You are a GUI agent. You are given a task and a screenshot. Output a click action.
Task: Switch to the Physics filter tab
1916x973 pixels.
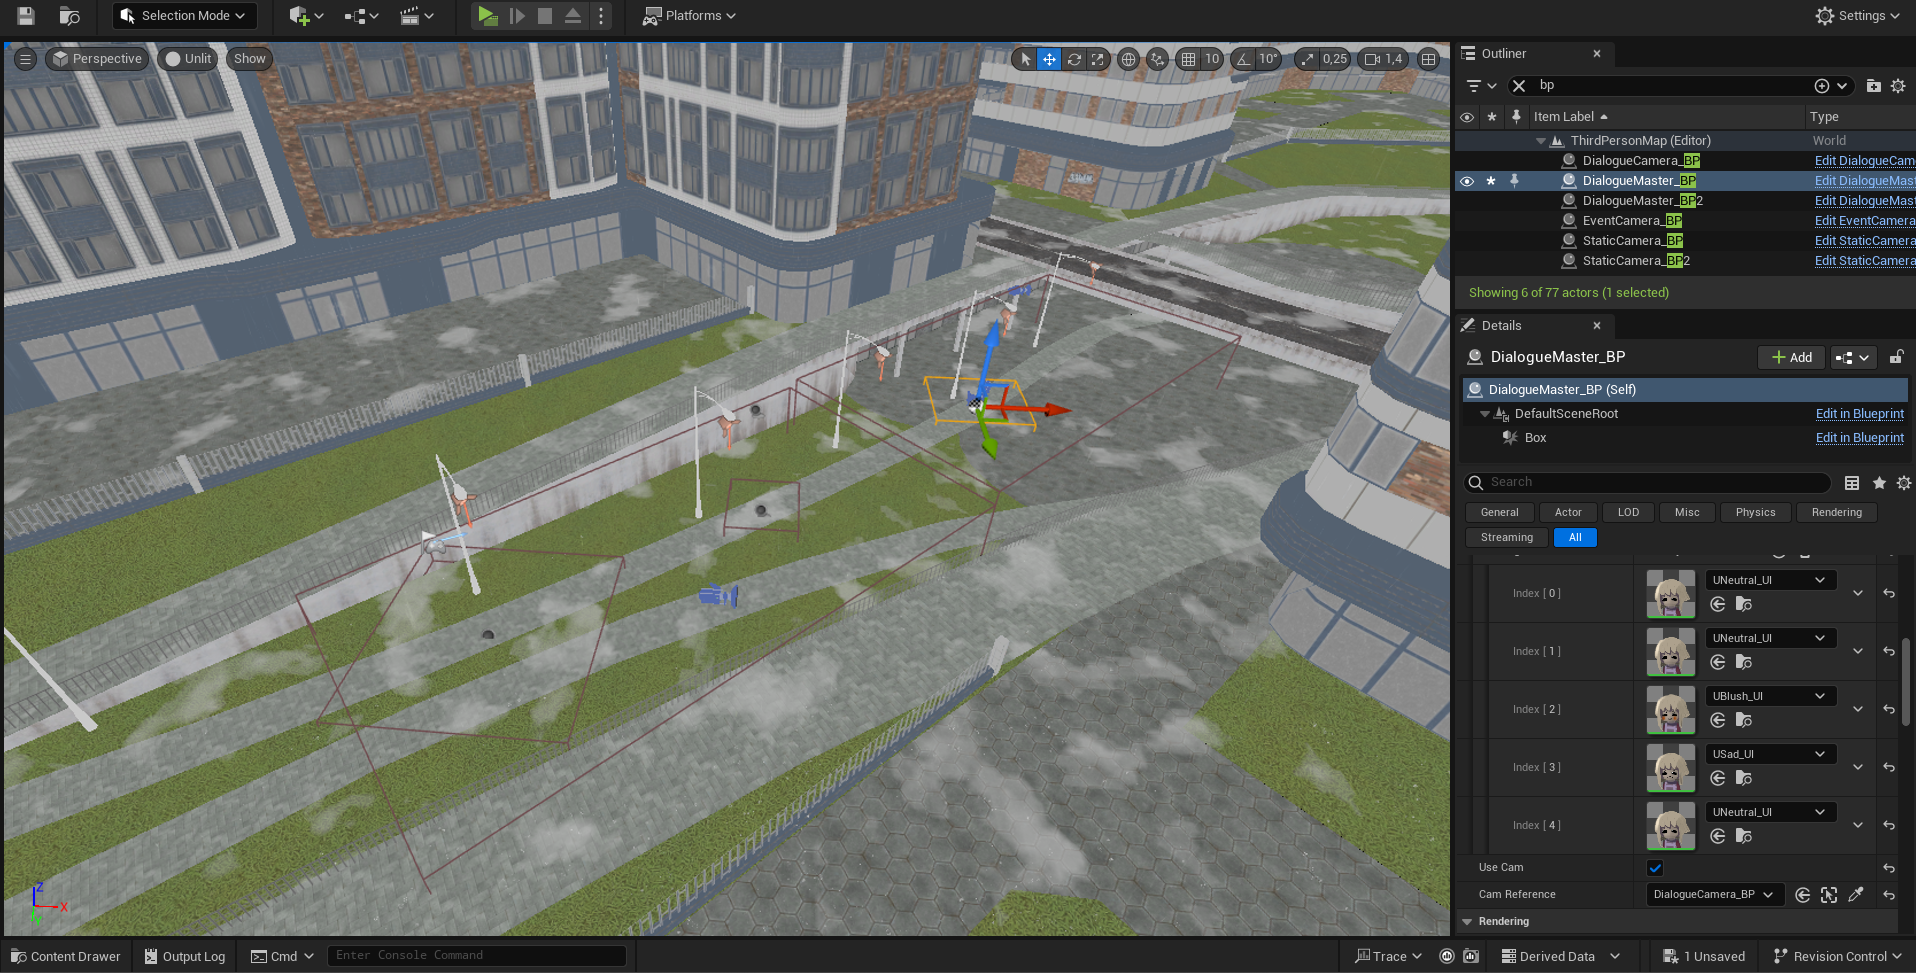(x=1755, y=512)
